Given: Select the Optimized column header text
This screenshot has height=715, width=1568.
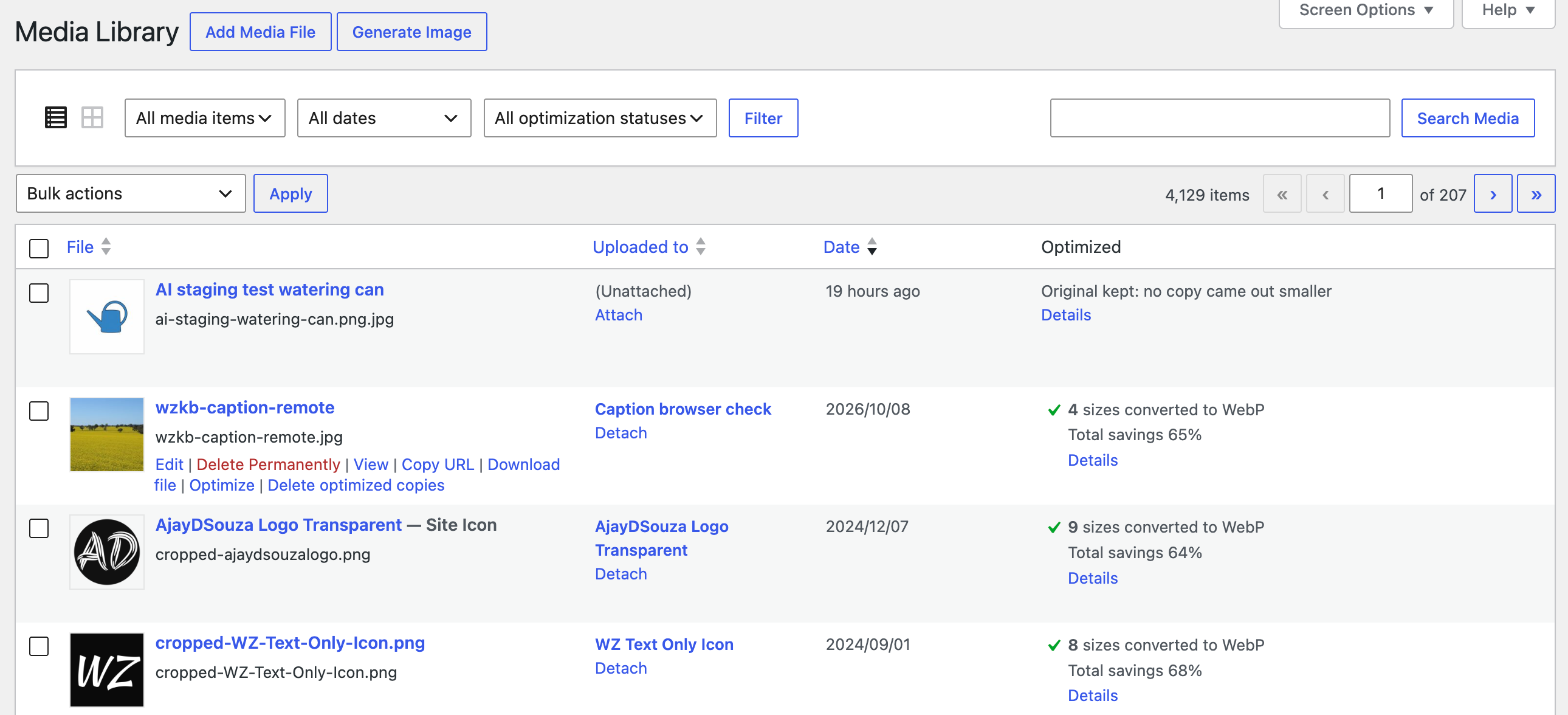Looking at the screenshot, I should pyautogui.click(x=1081, y=247).
